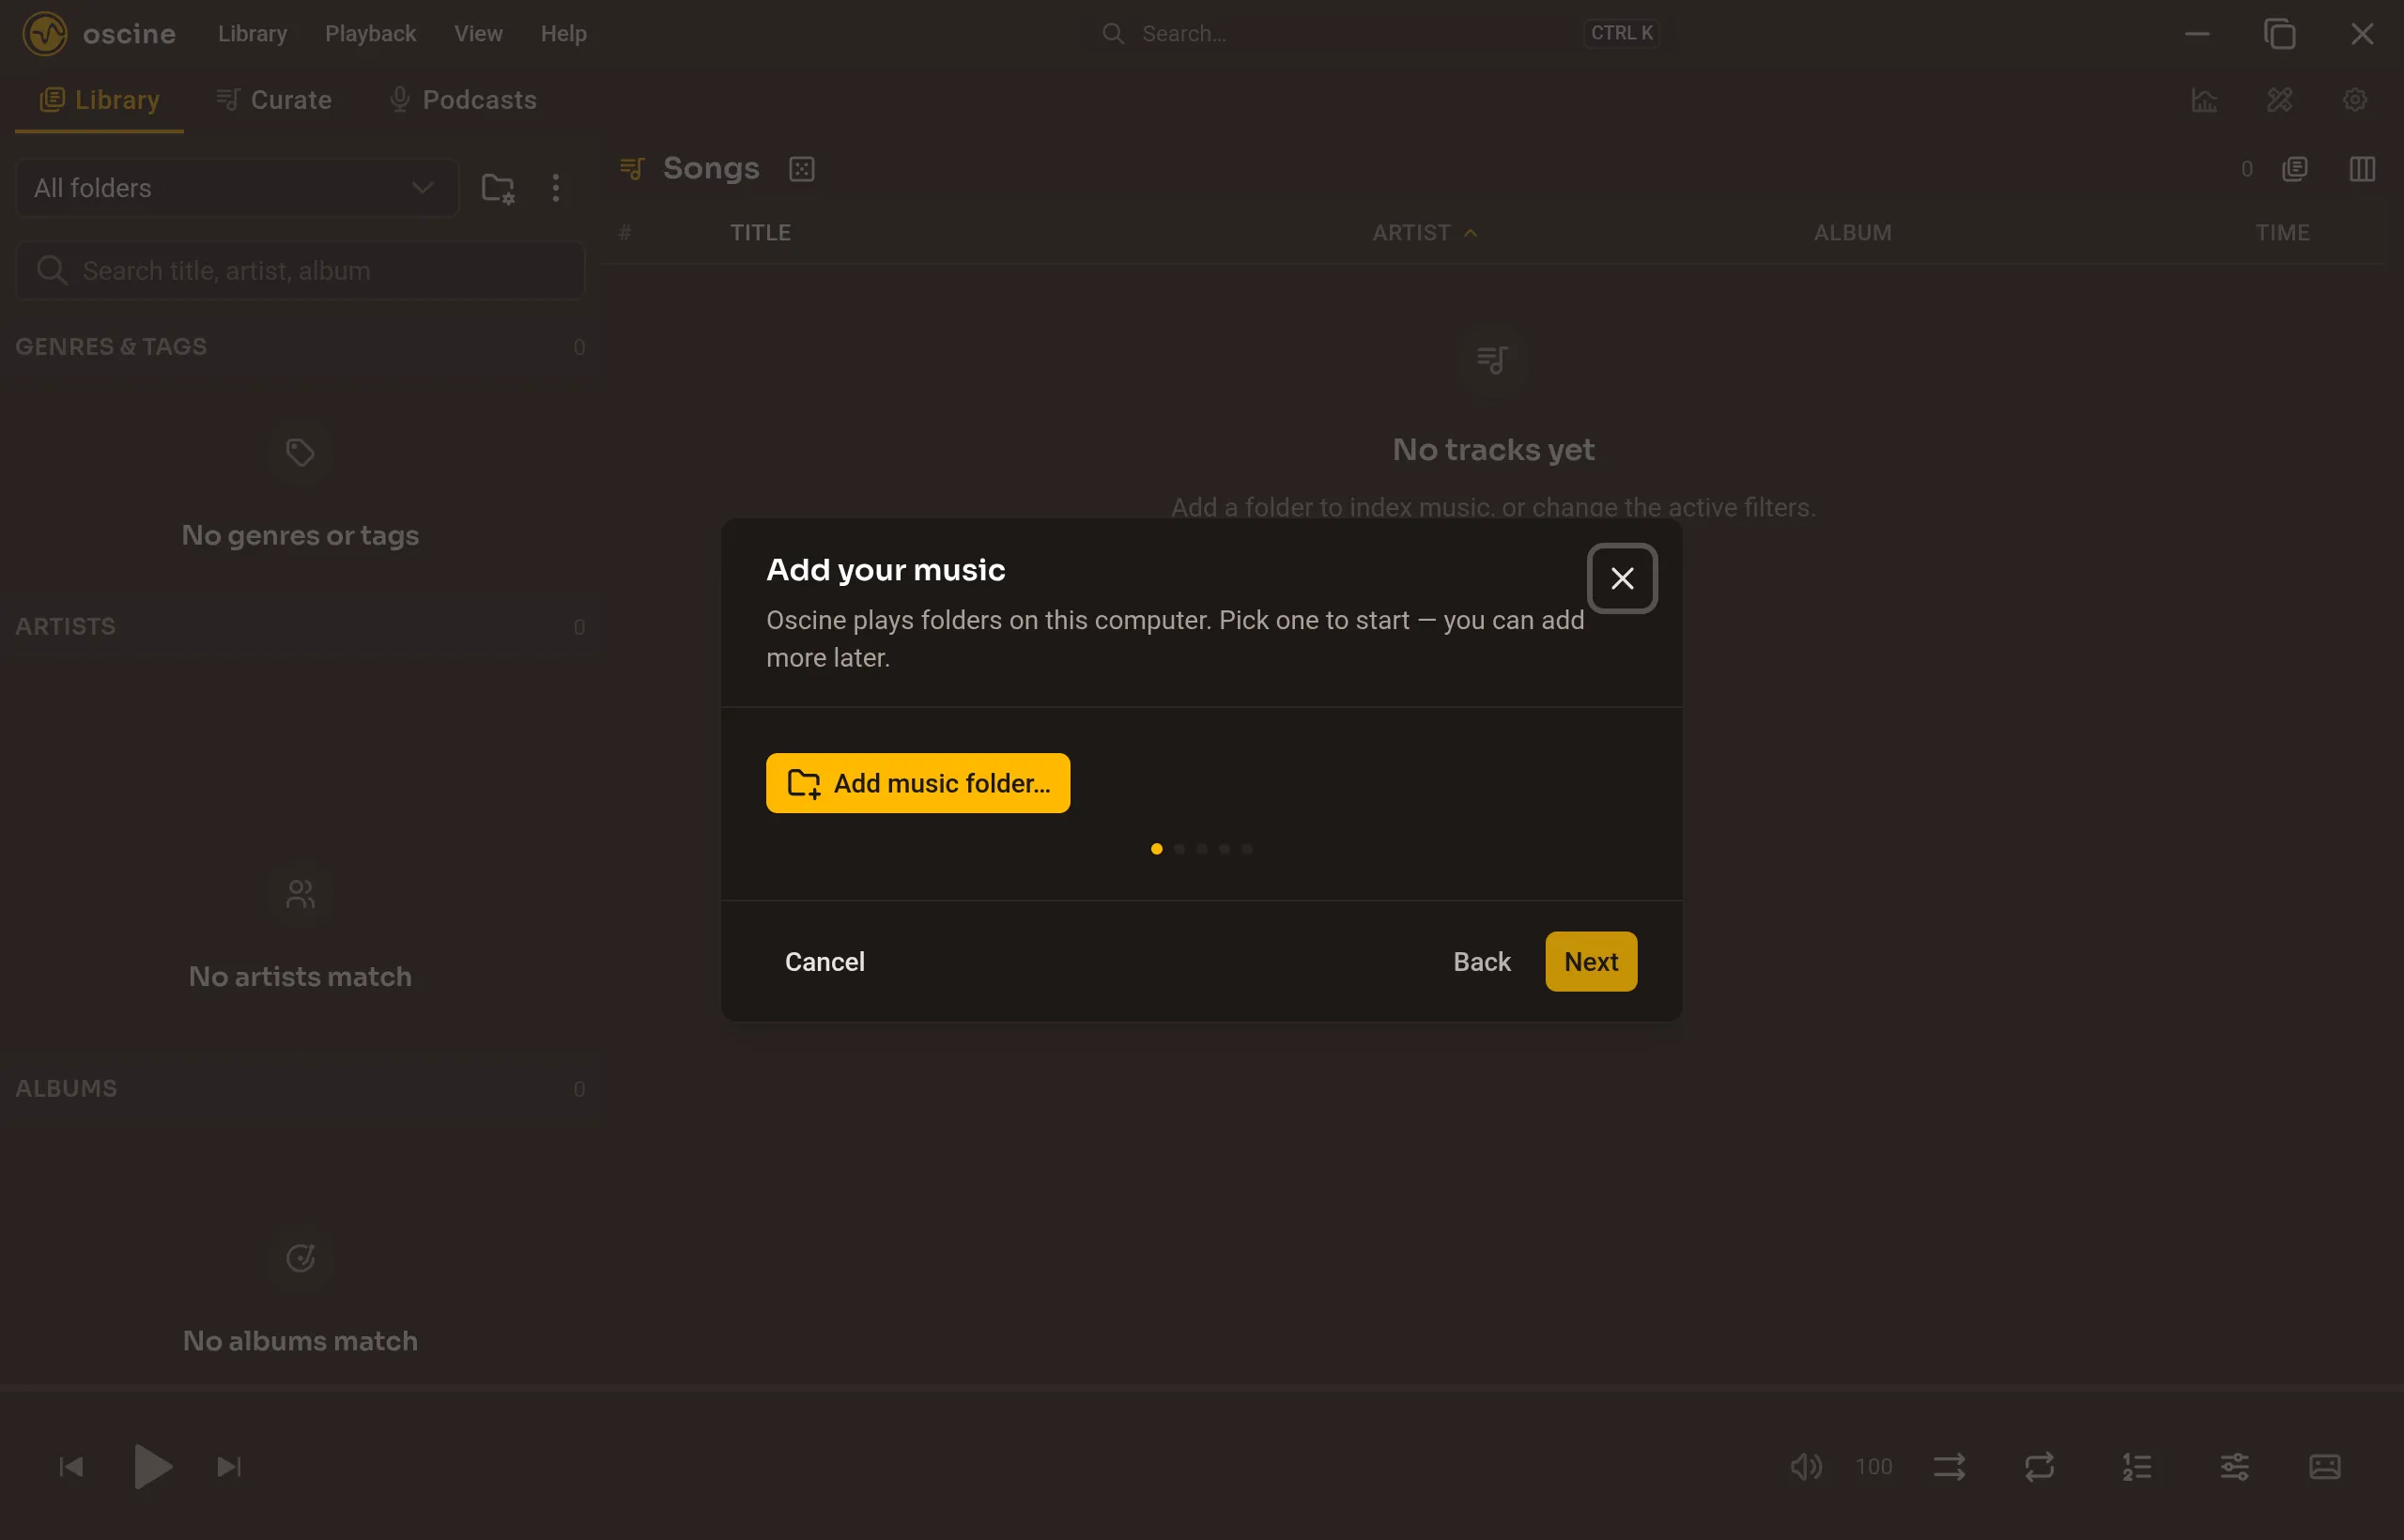Viewport: 2404px width, 1540px height.
Task: Select the Library tab
Action: click(99, 100)
